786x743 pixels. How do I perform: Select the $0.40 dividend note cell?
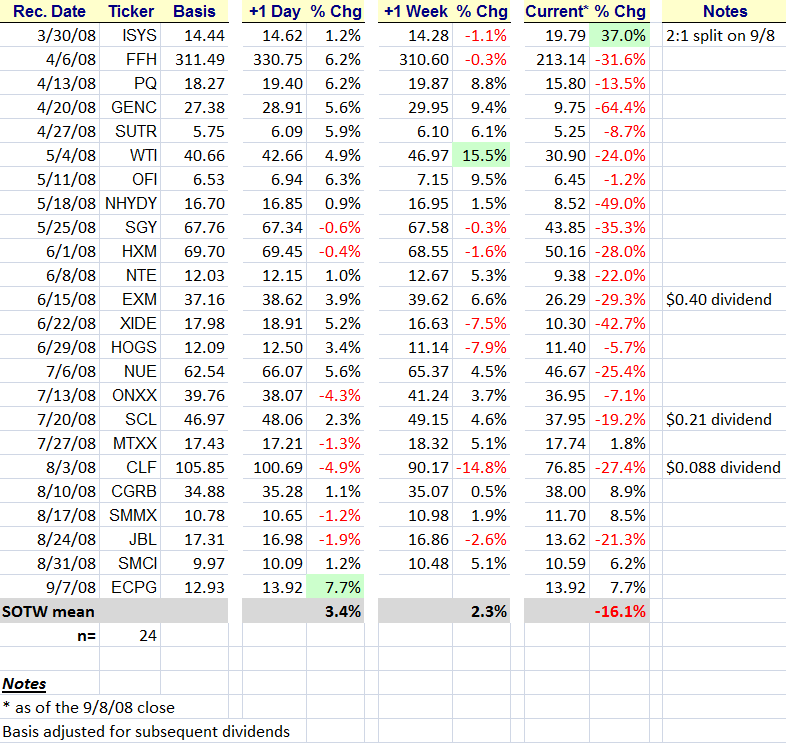coord(718,298)
